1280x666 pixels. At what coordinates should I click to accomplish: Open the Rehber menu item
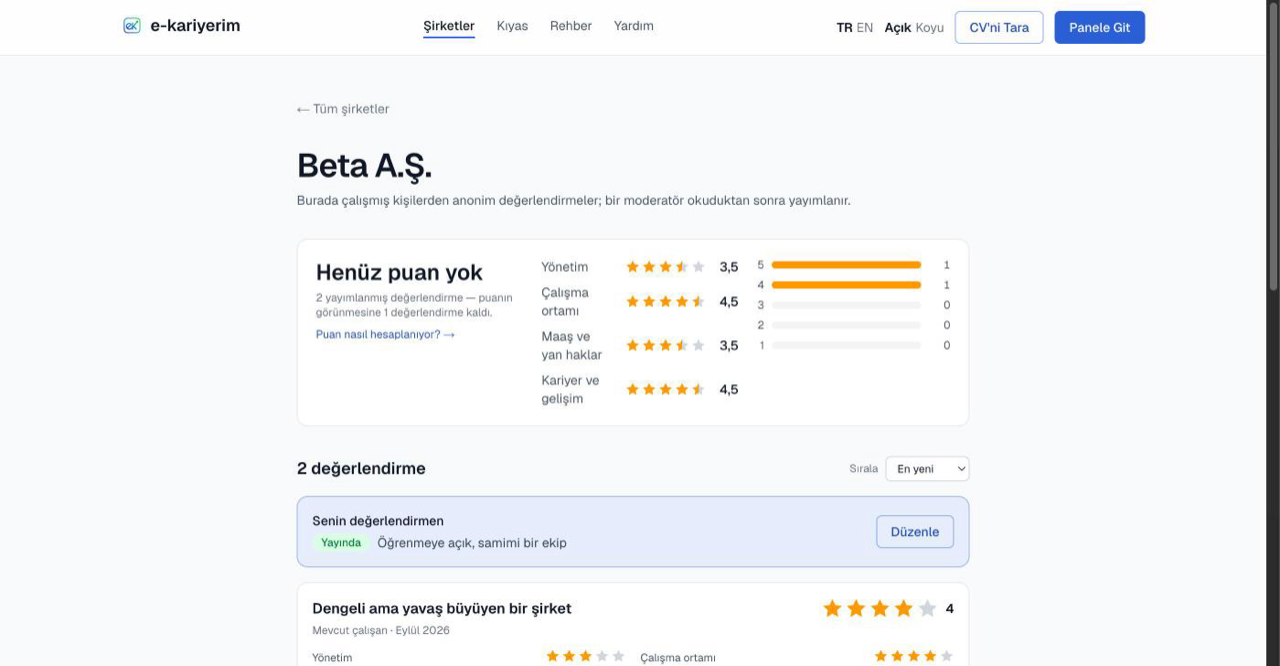coord(571,26)
